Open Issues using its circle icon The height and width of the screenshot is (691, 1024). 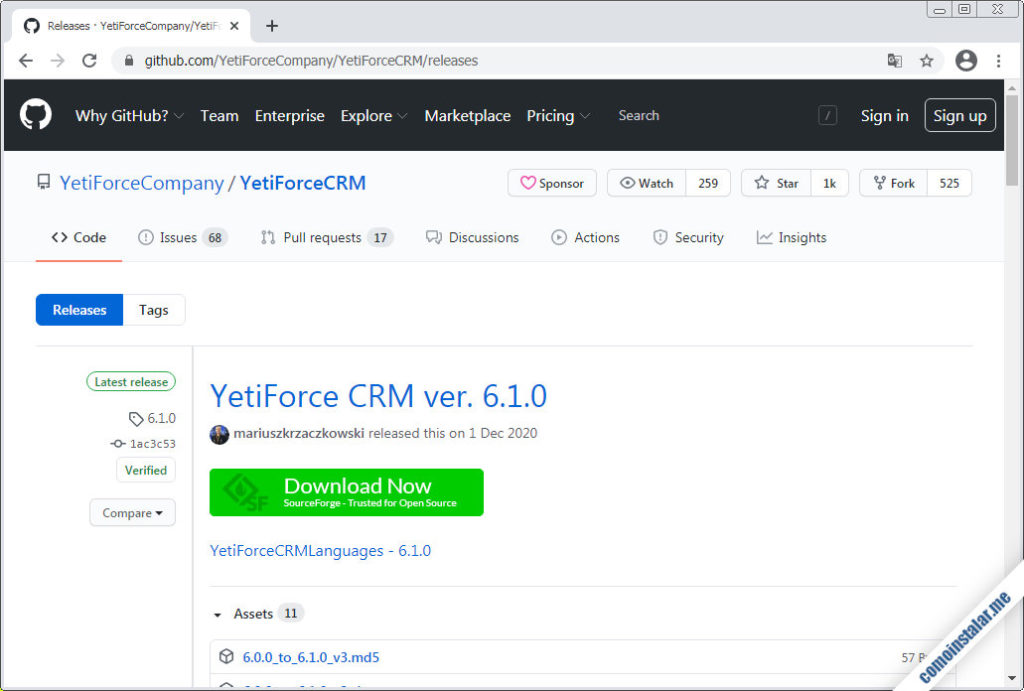(146, 237)
